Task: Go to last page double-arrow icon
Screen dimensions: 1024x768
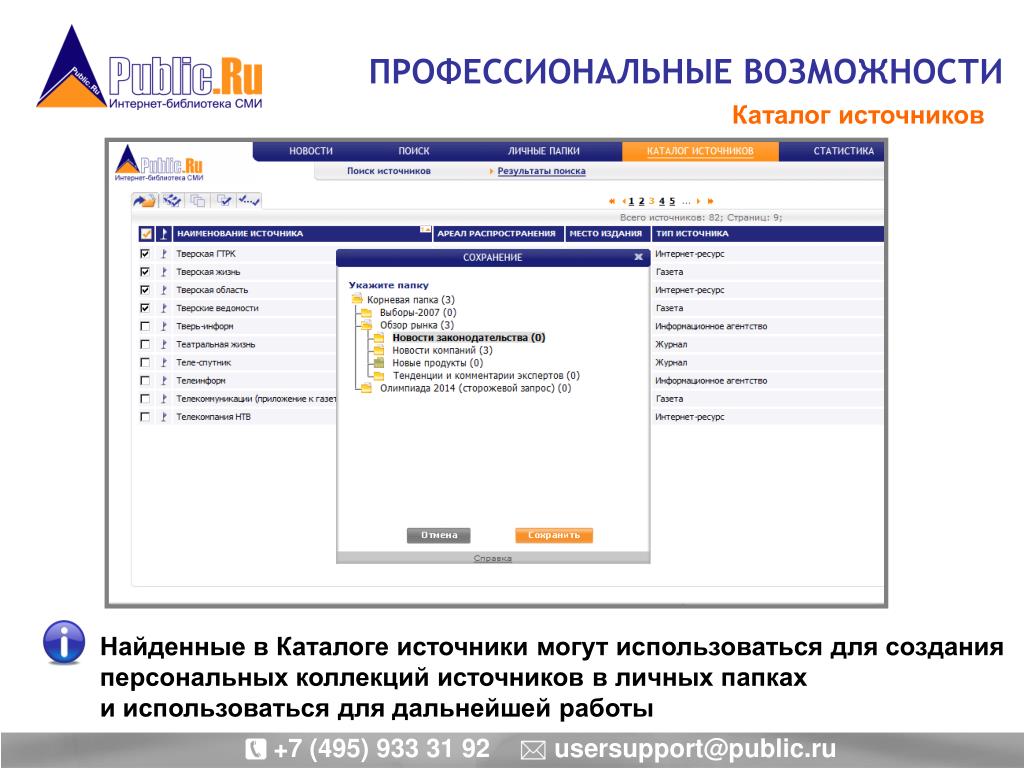Action: click(x=711, y=201)
